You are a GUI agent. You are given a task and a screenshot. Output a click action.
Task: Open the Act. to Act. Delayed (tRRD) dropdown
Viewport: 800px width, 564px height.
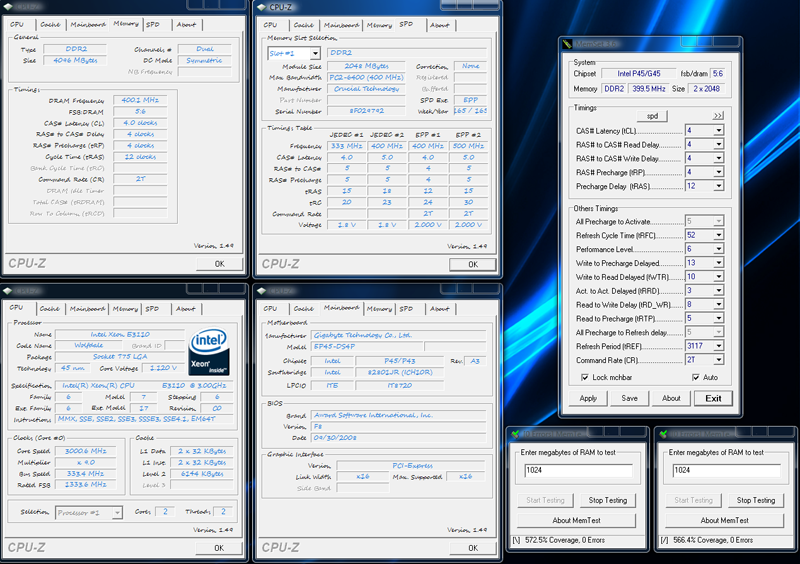click(718, 290)
